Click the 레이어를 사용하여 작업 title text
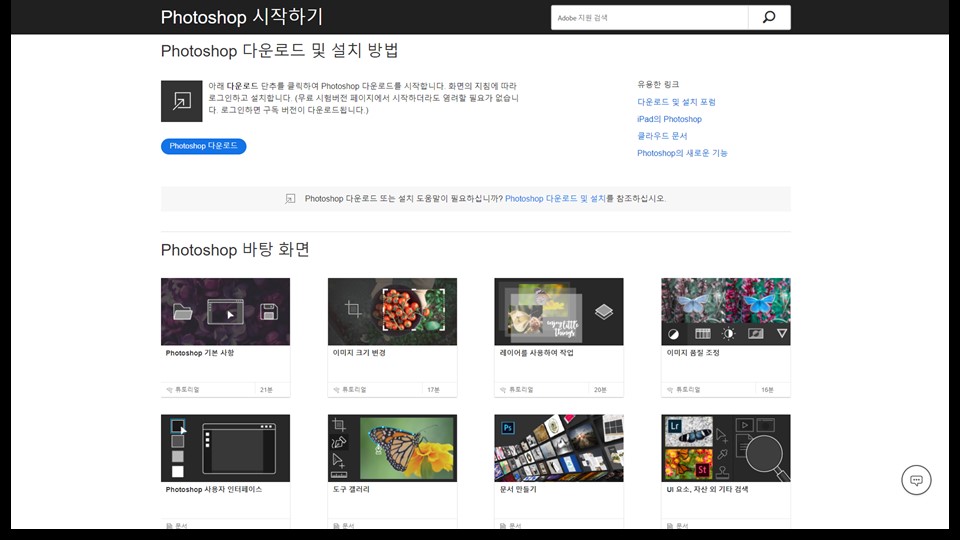 [x=536, y=353]
